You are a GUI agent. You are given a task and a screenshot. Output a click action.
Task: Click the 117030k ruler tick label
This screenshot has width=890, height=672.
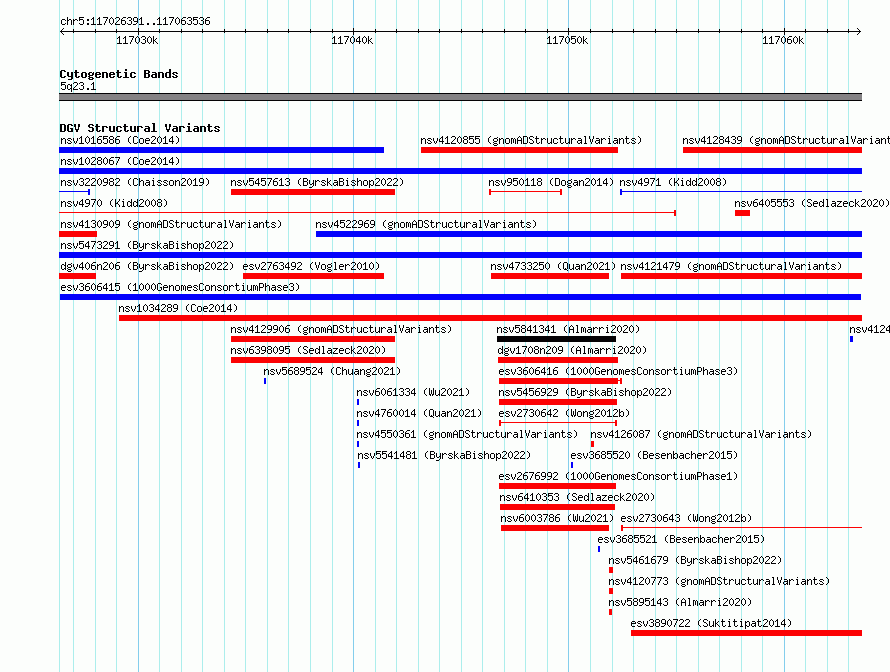tap(137, 40)
